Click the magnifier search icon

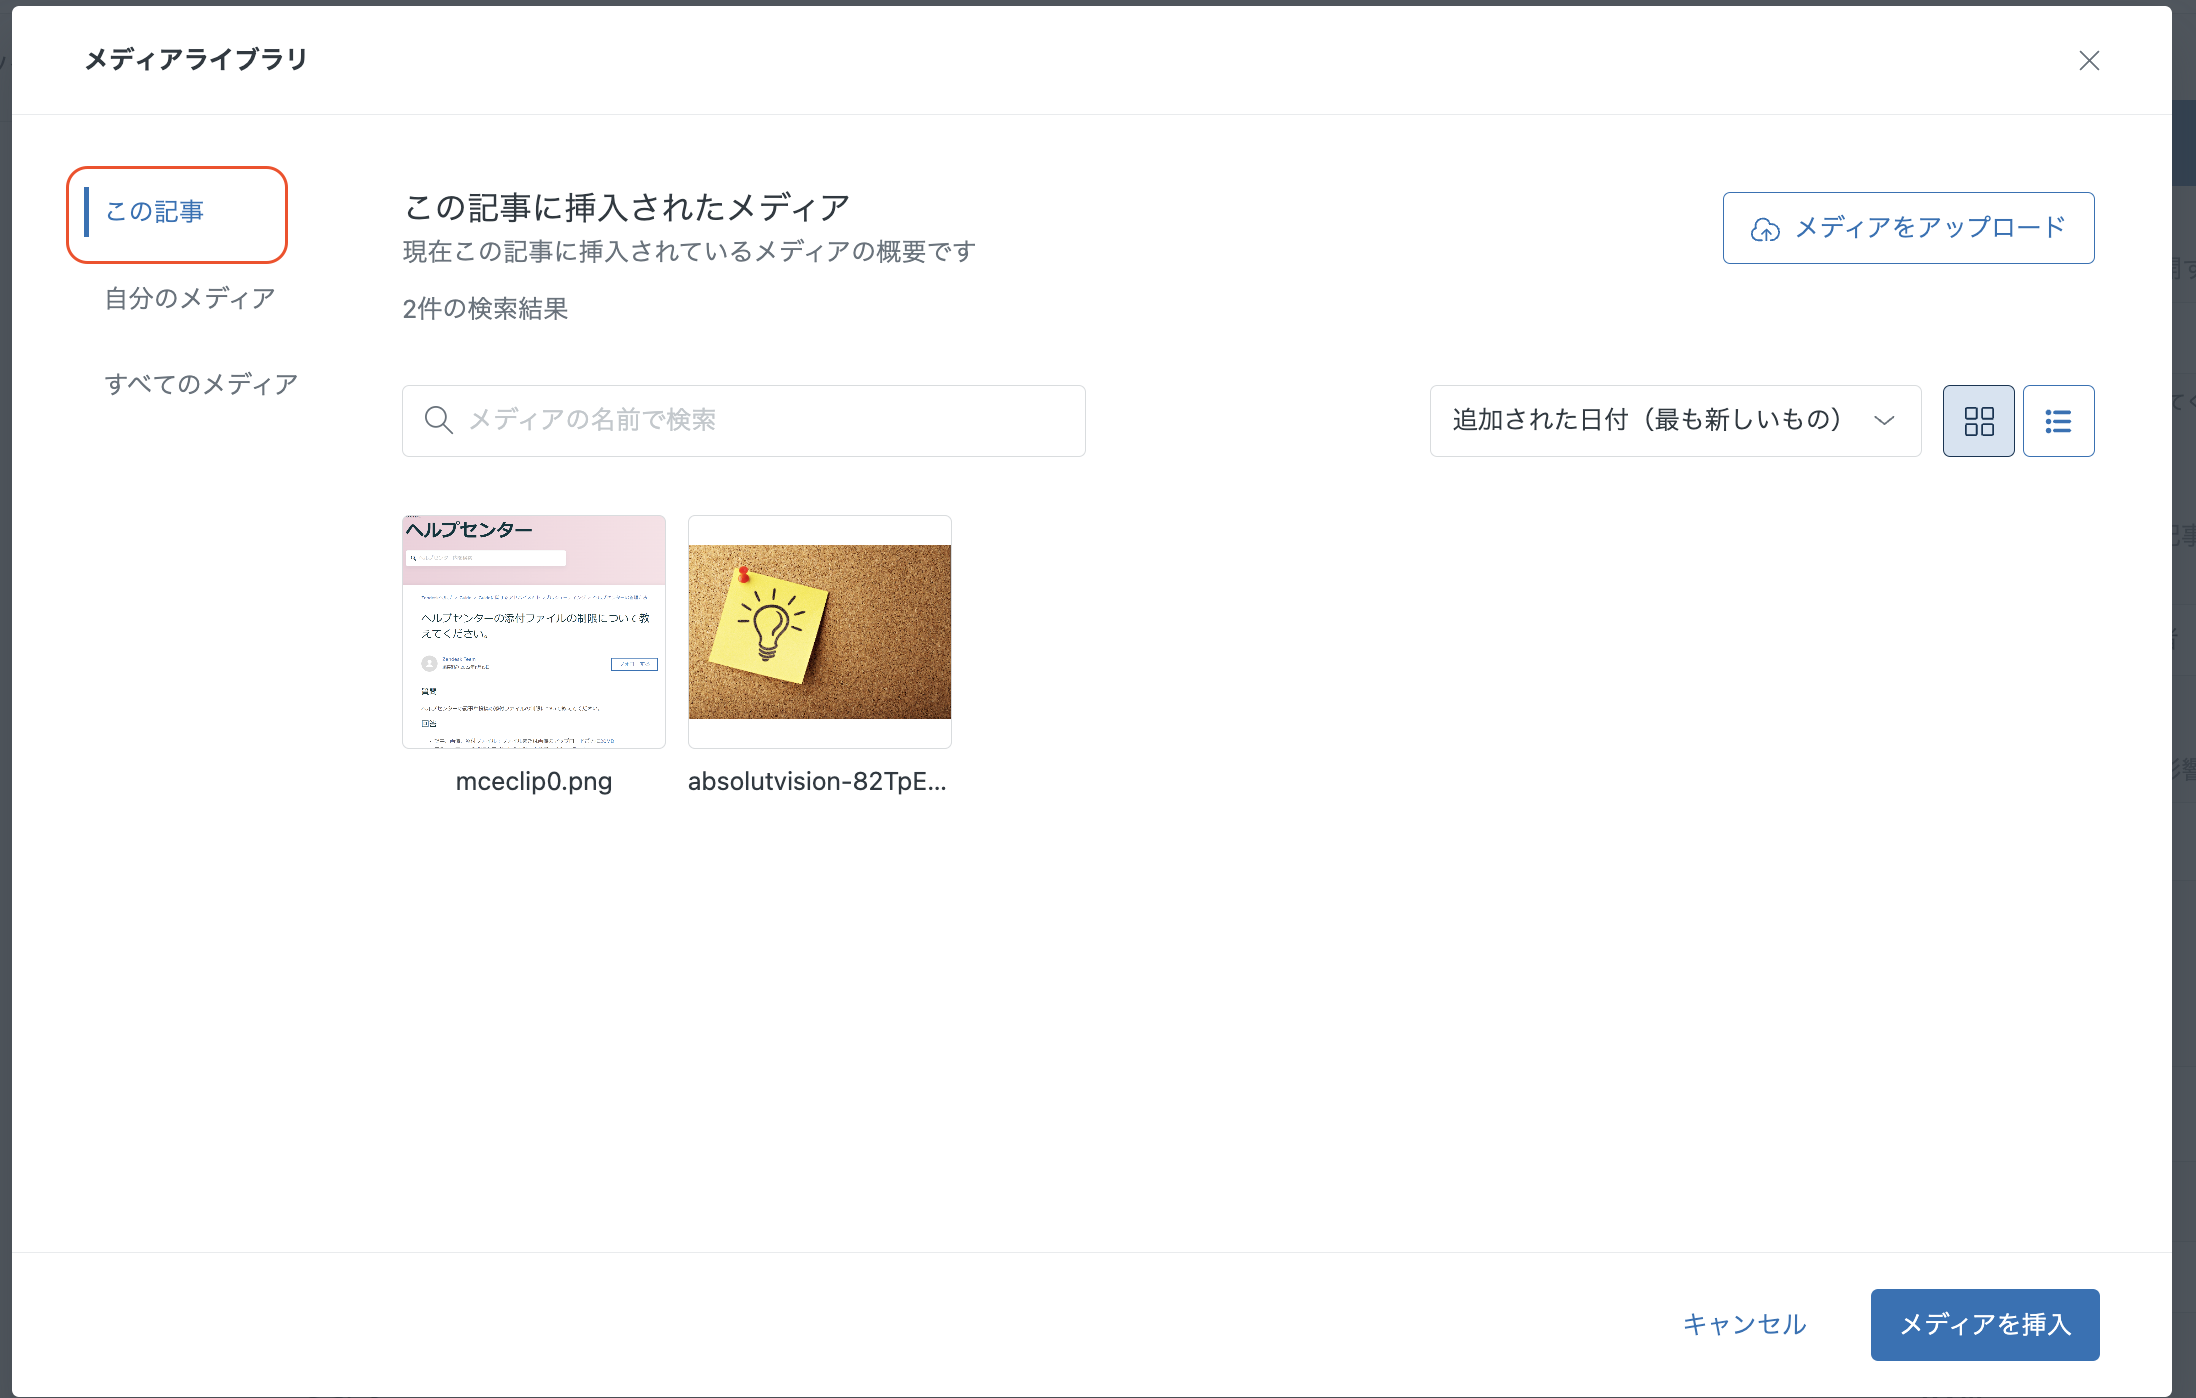(x=438, y=420)
